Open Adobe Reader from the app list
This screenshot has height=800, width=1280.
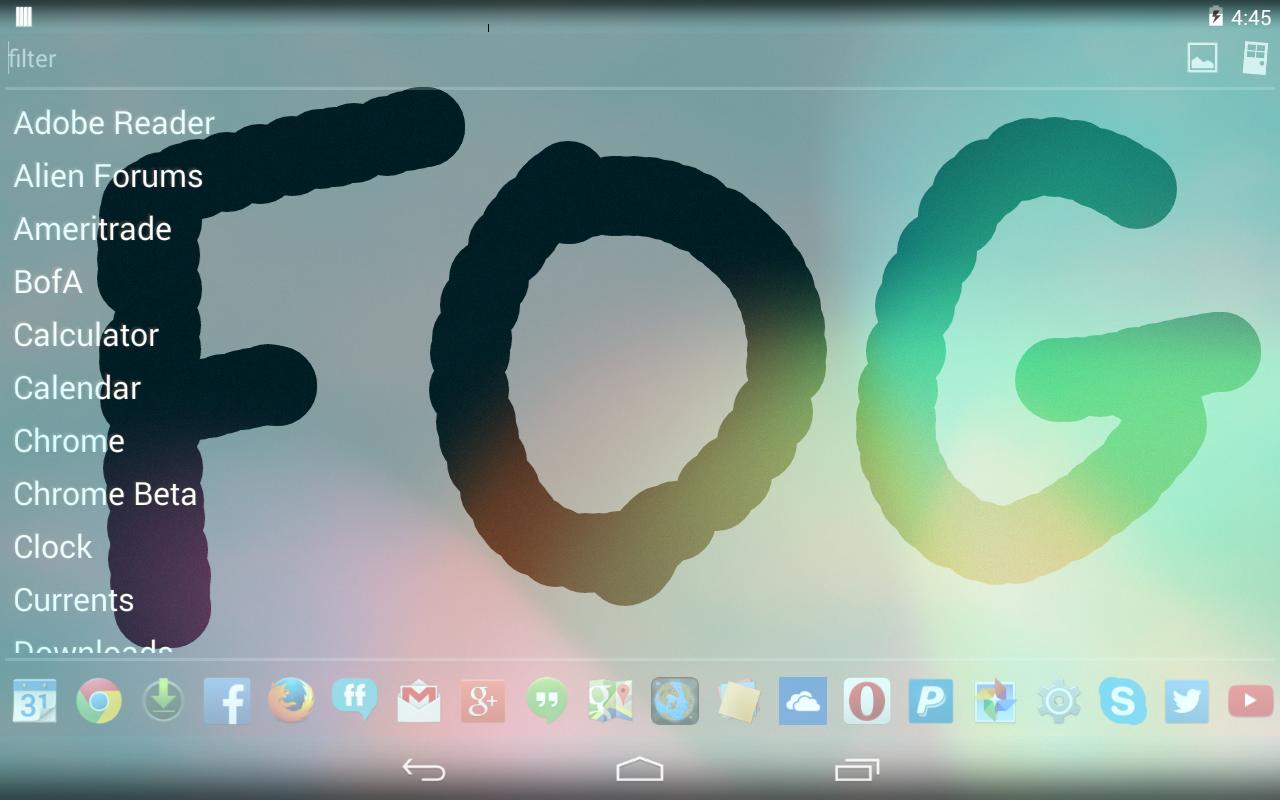(x=113, y=123)
